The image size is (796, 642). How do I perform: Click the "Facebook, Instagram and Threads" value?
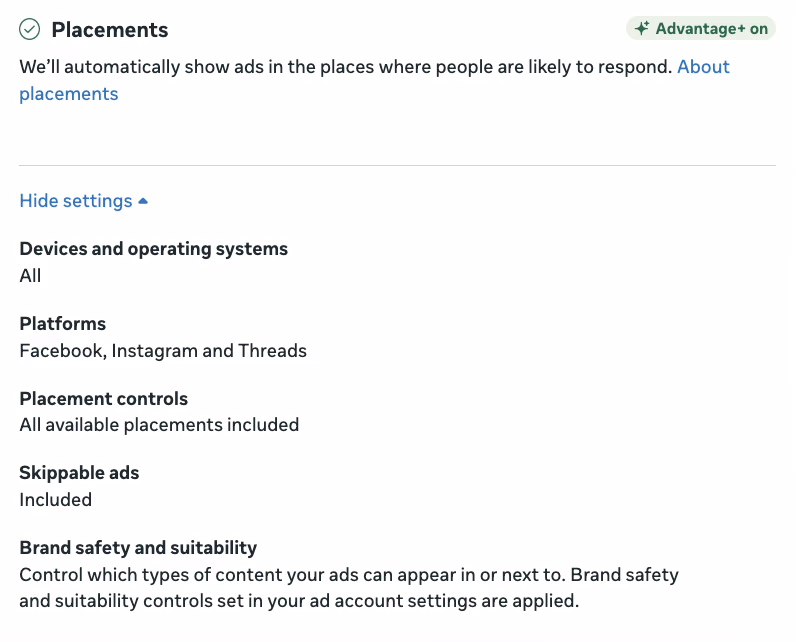tap(163, 351)
